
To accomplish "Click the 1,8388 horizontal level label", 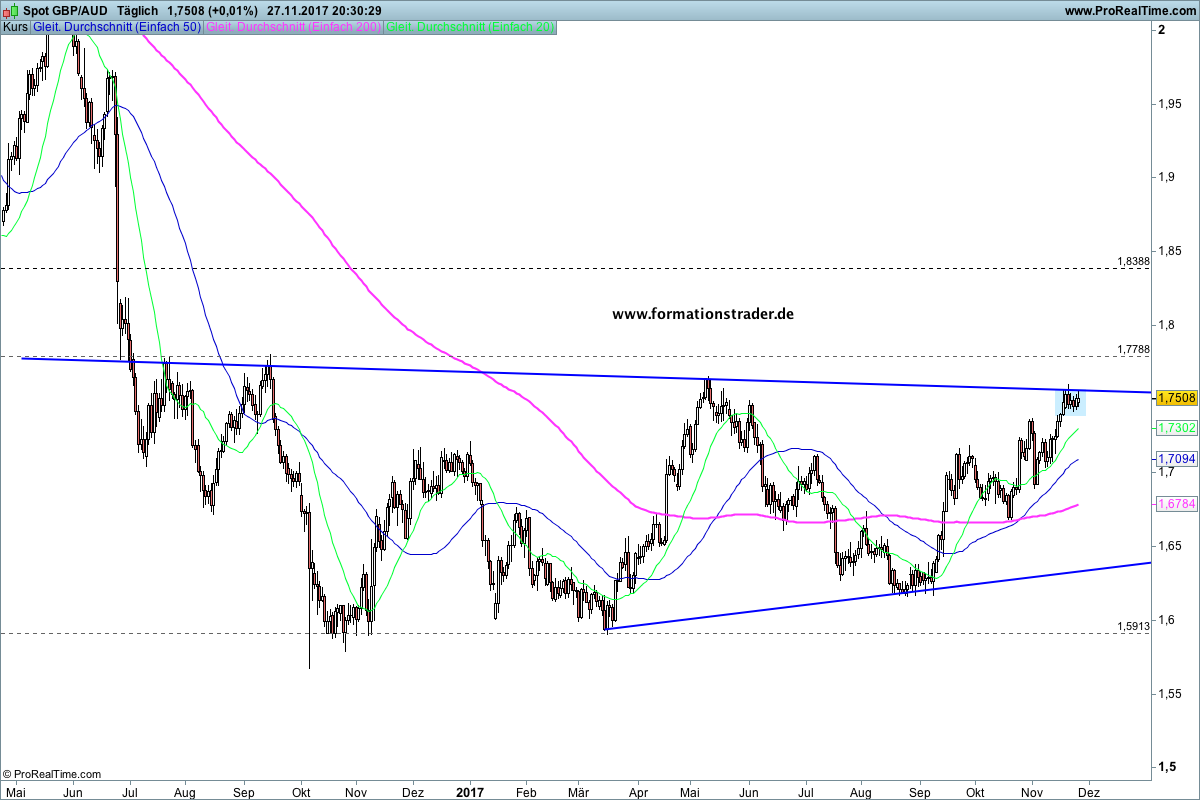I will coord(1133,261).
